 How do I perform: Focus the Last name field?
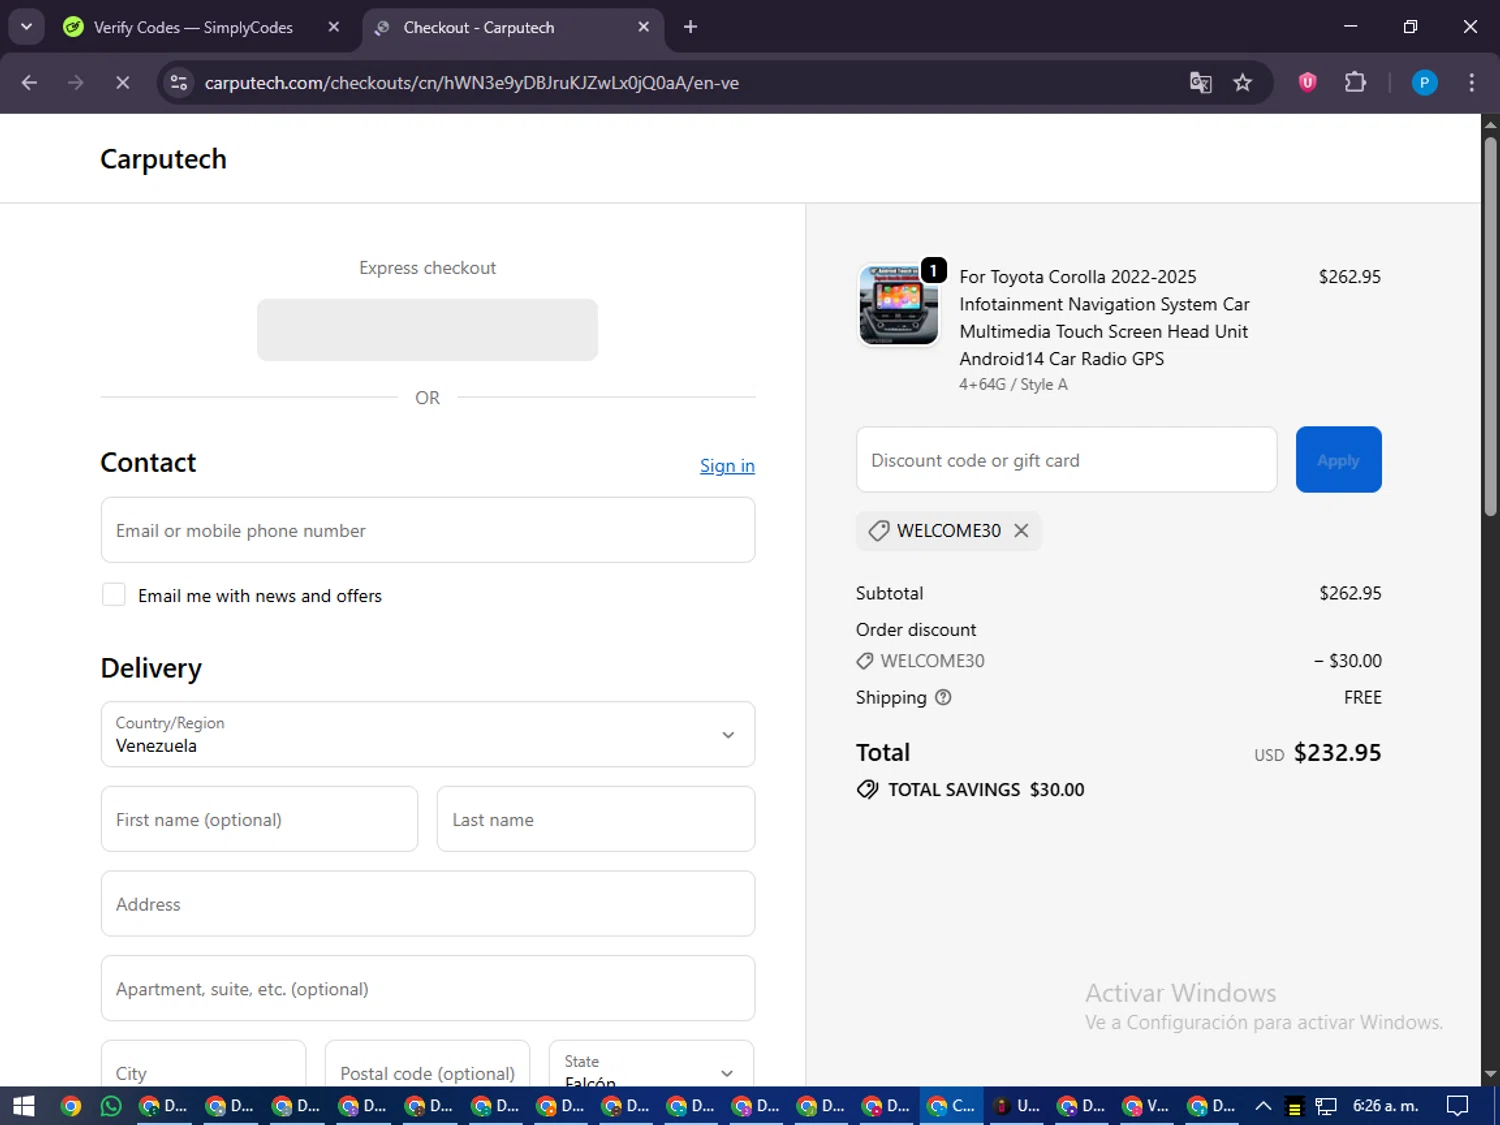pyautogui.click(x=596, y=819)
